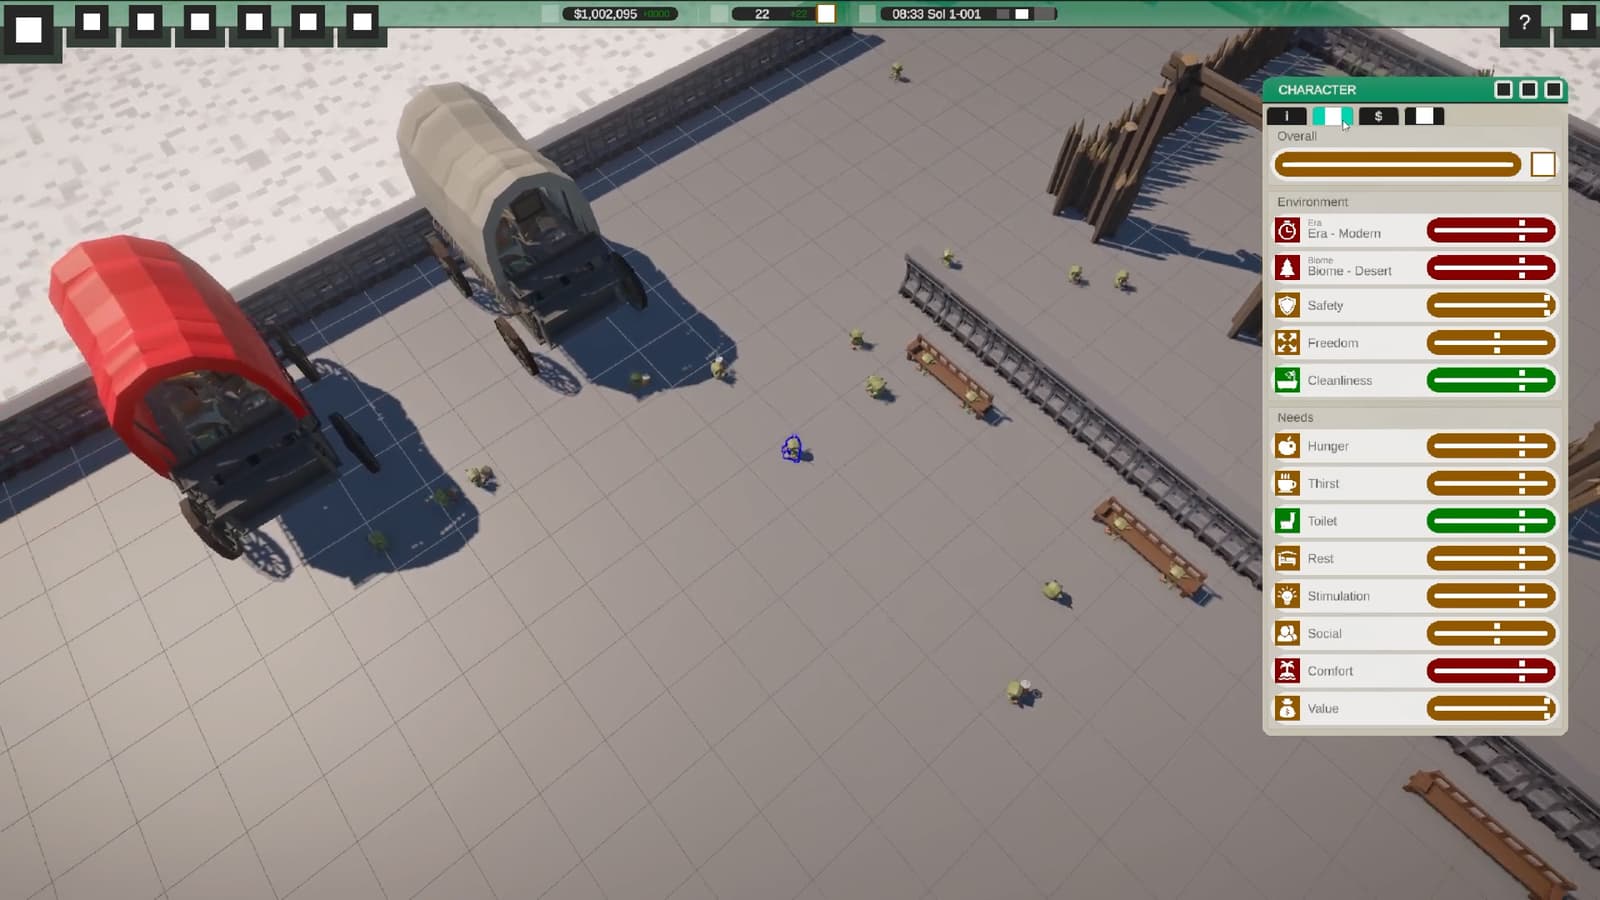The height and width of the screenshot is (900, 1600).
Task: Click the Safety shield icon
Action: click(x=1287, y=305)
